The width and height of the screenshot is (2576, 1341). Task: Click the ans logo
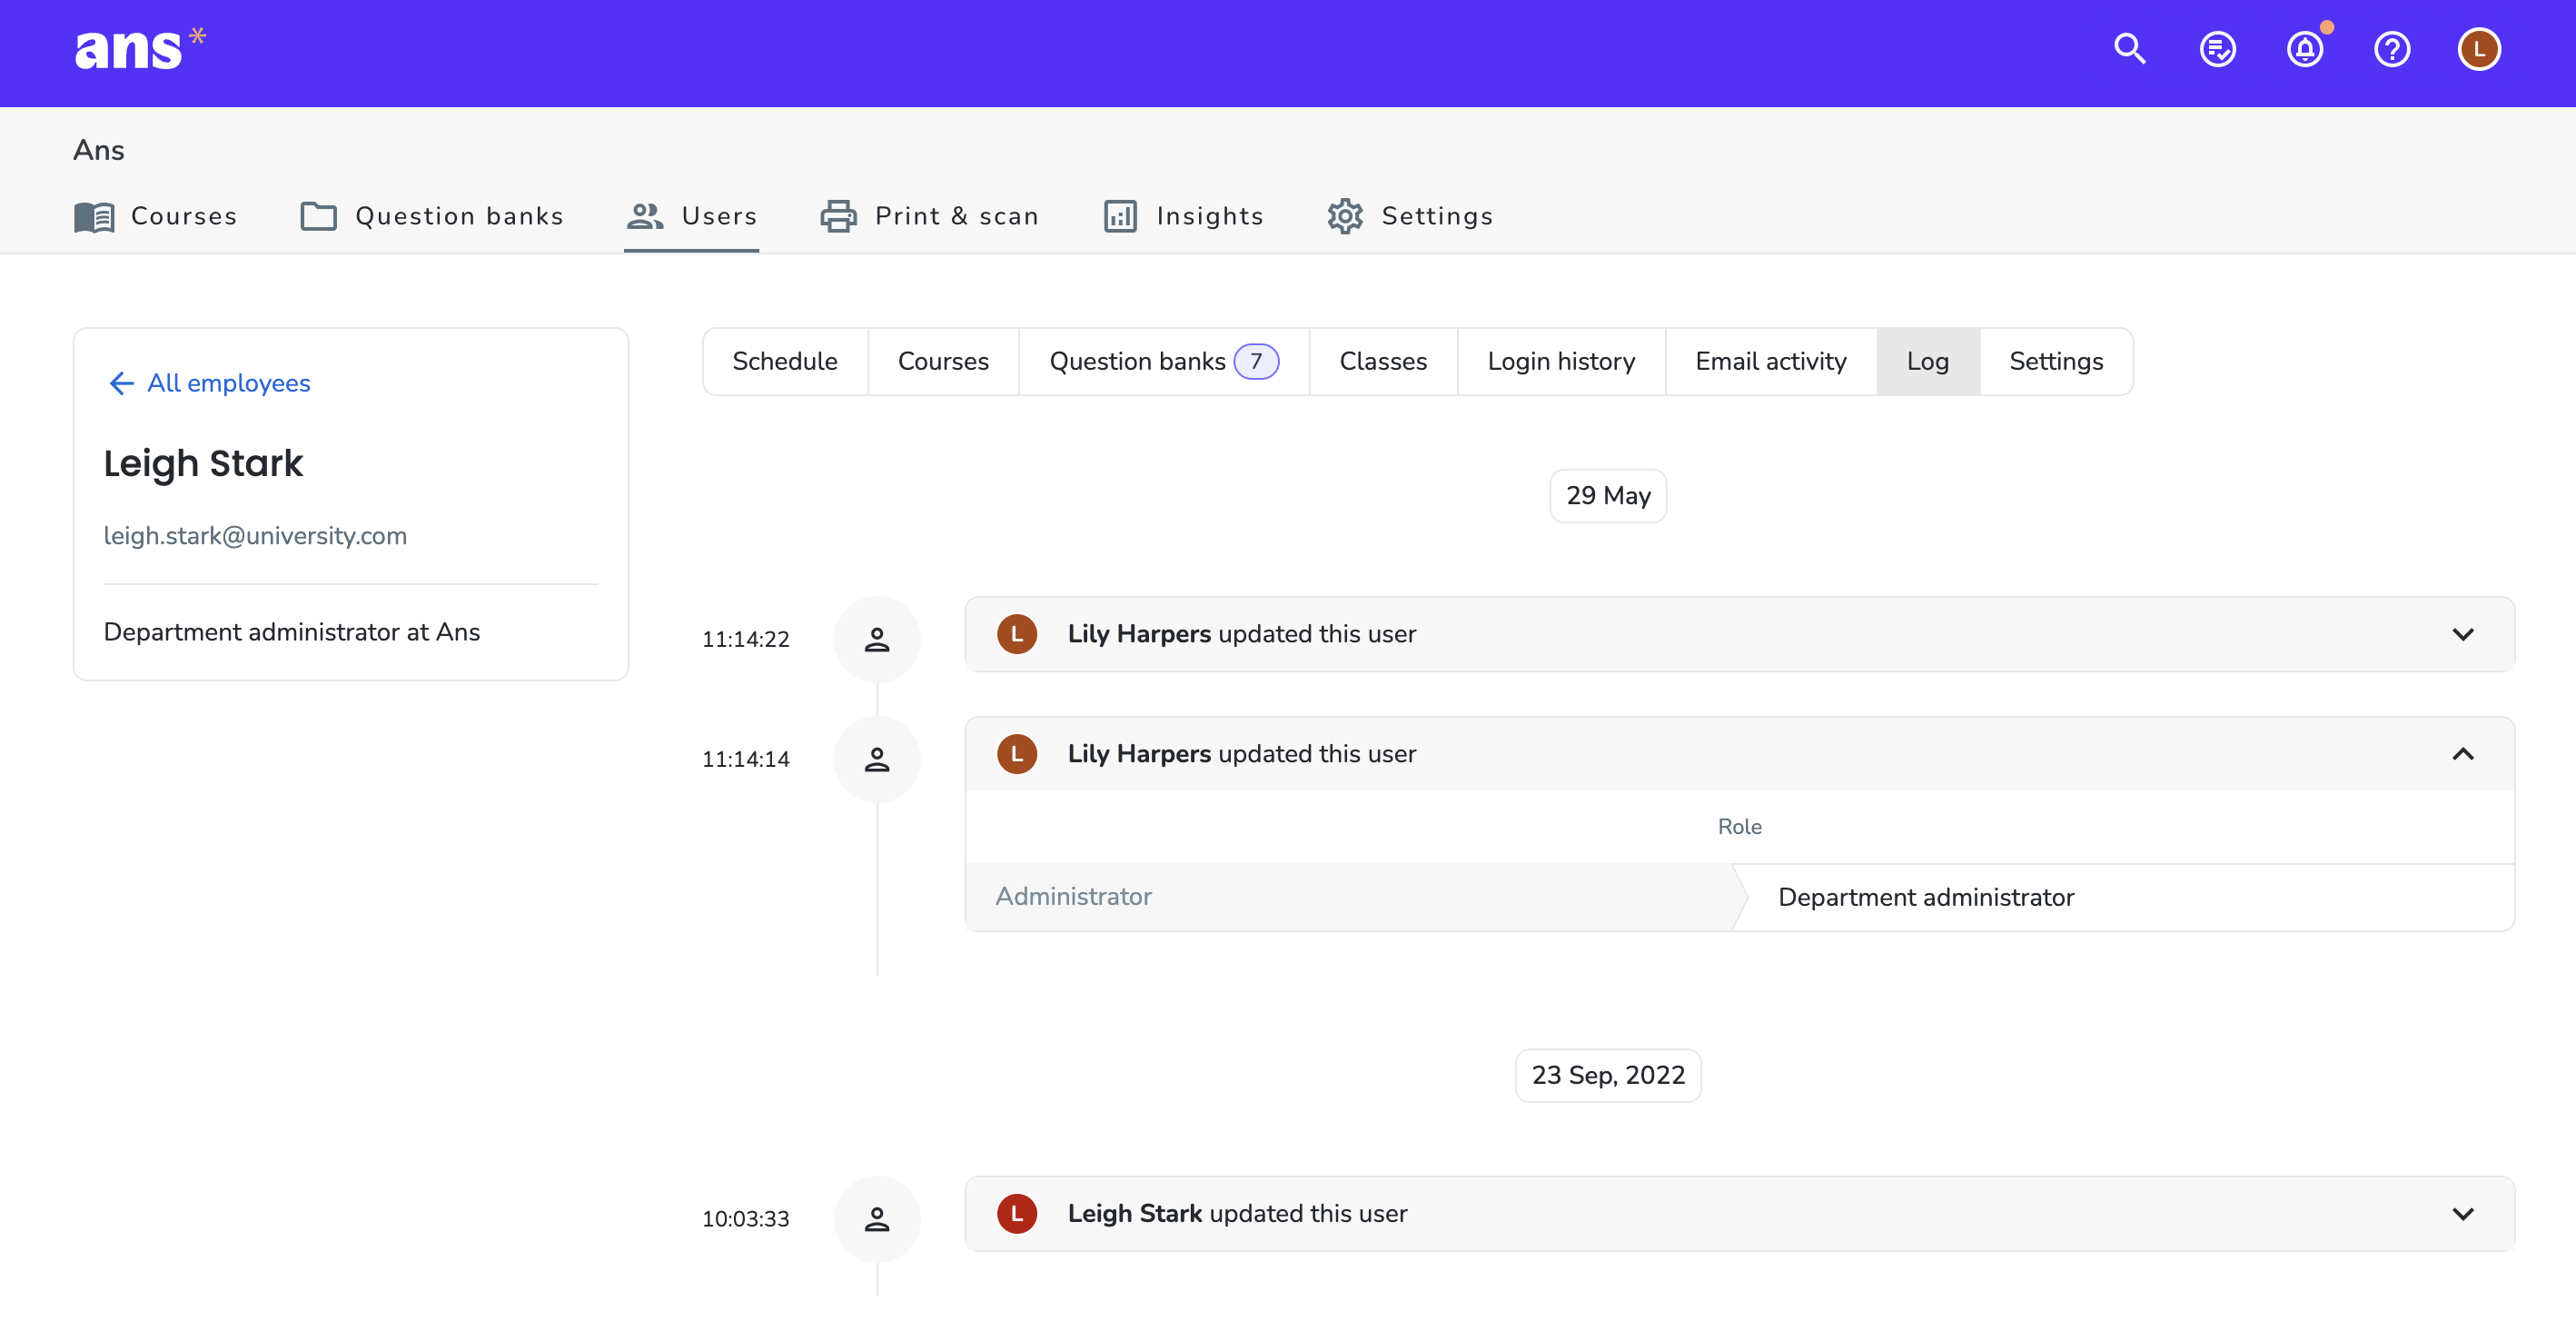click(x=140, y=48)
